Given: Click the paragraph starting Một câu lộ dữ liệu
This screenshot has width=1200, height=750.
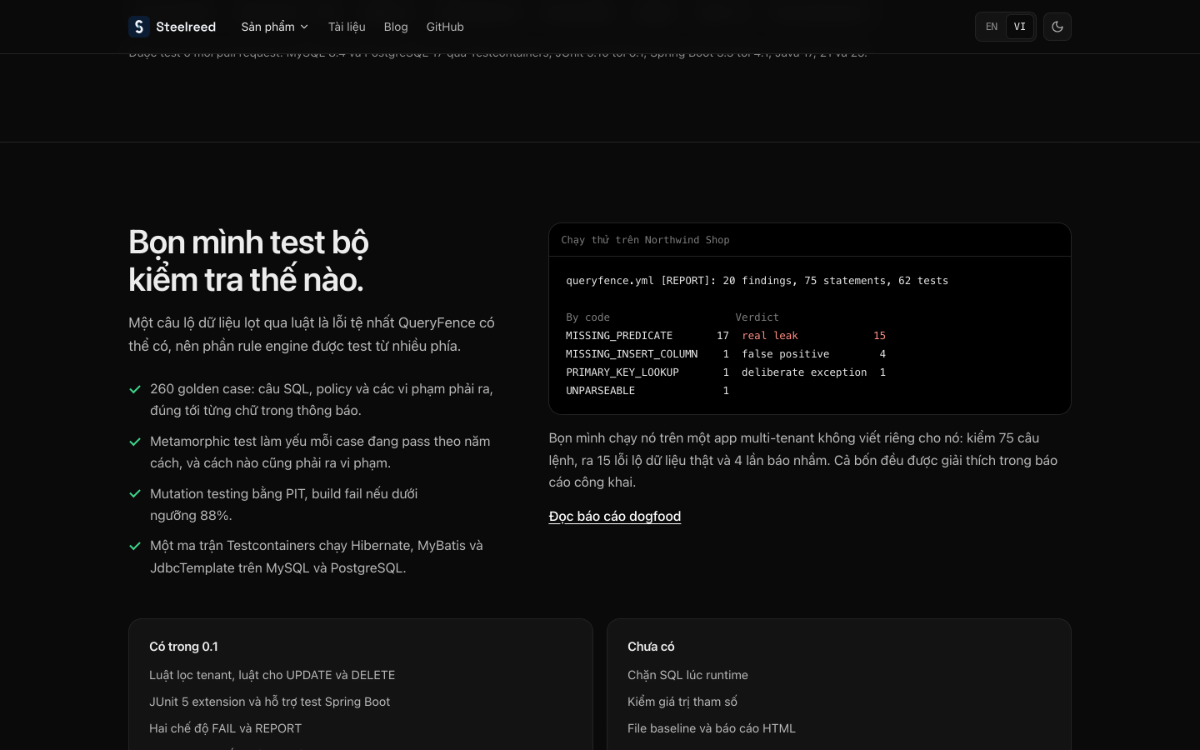Looking at the screenshot, I should (312, 335).
